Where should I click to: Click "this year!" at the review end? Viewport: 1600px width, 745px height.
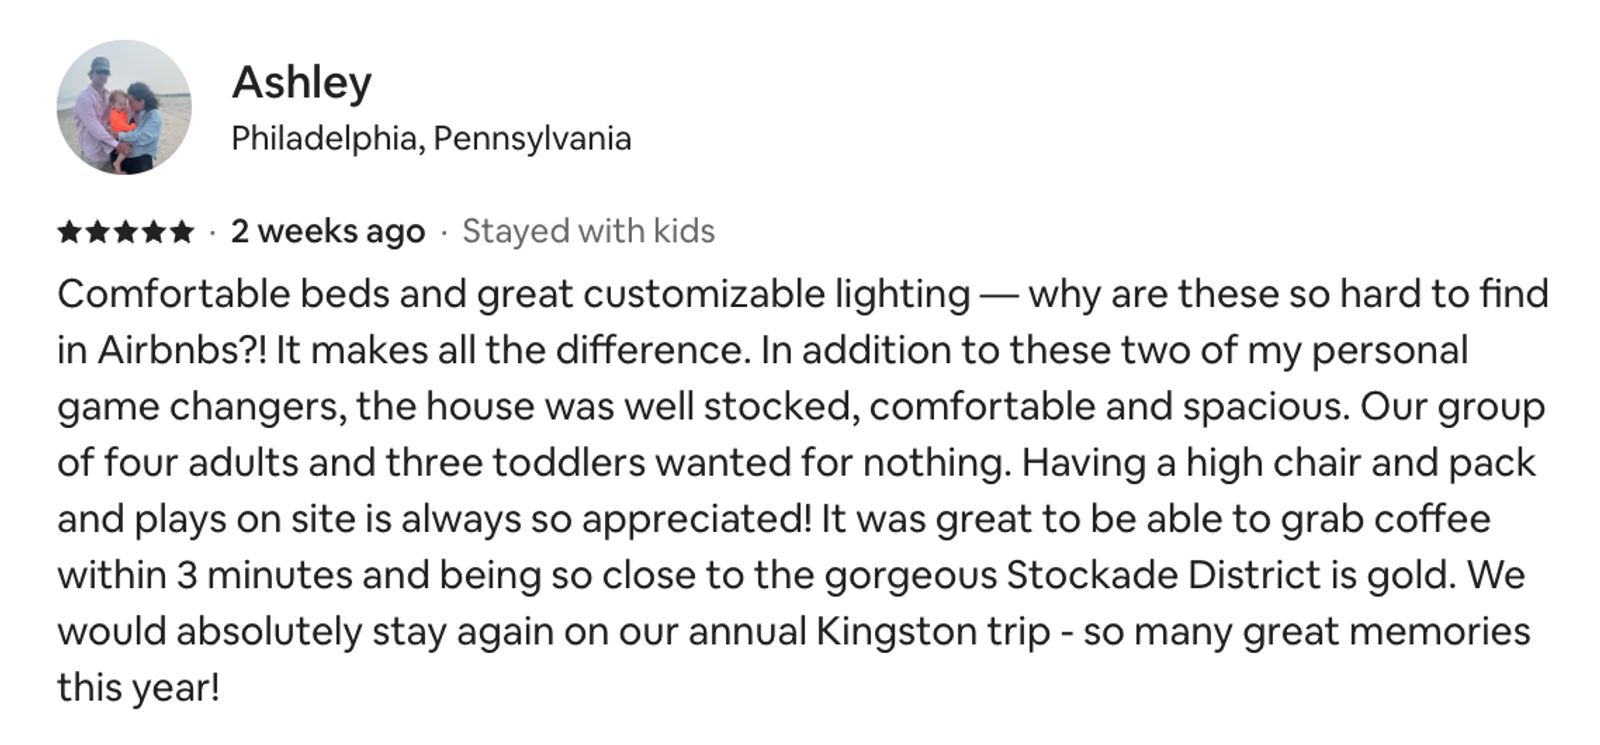[x=138, y=688]
